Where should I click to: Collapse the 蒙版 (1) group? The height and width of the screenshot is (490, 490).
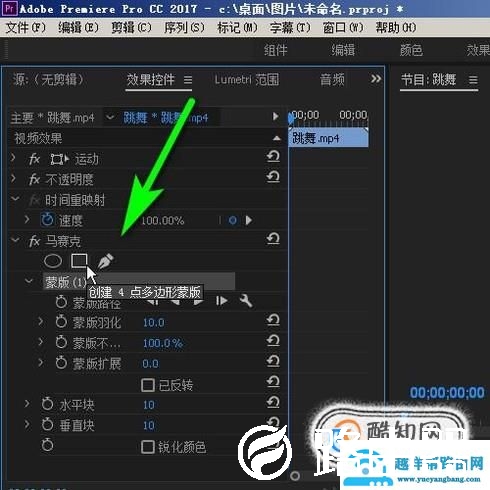pos(29,281)
